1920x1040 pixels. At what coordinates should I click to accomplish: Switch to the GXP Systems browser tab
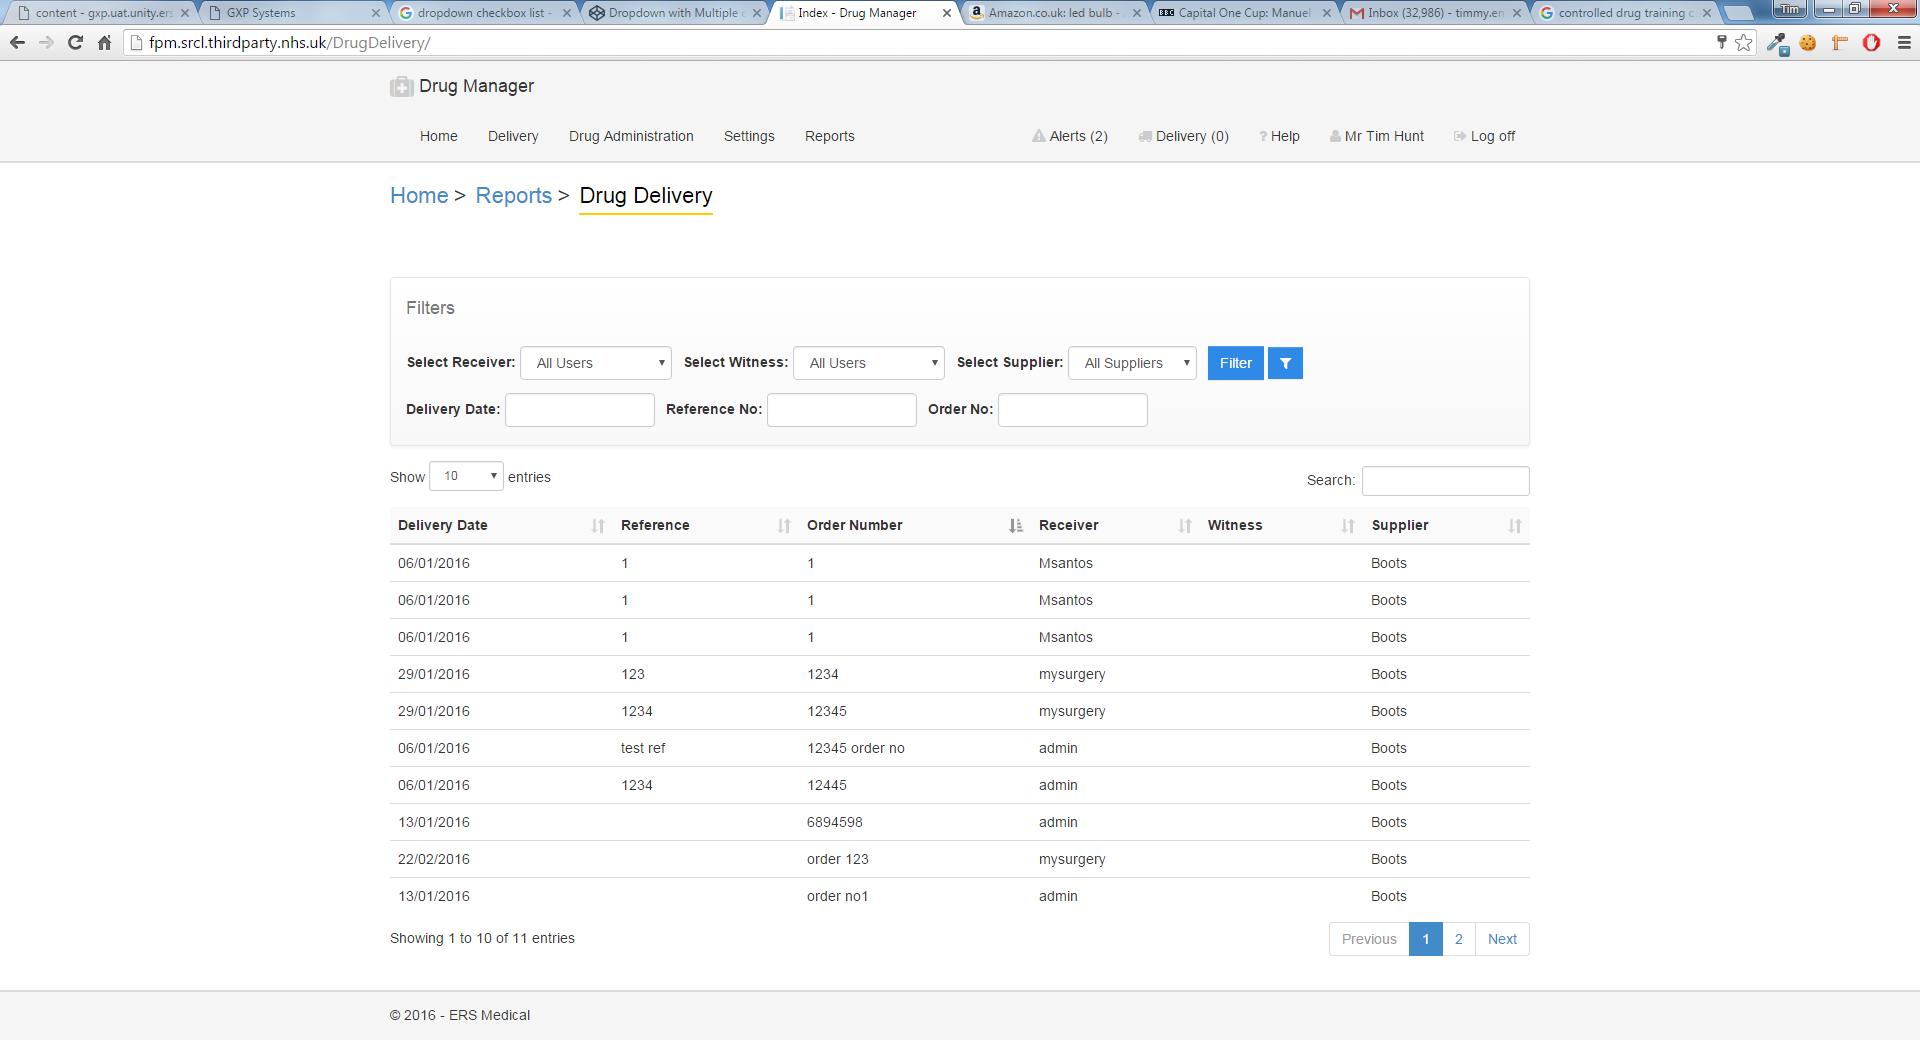click(290, 13)
